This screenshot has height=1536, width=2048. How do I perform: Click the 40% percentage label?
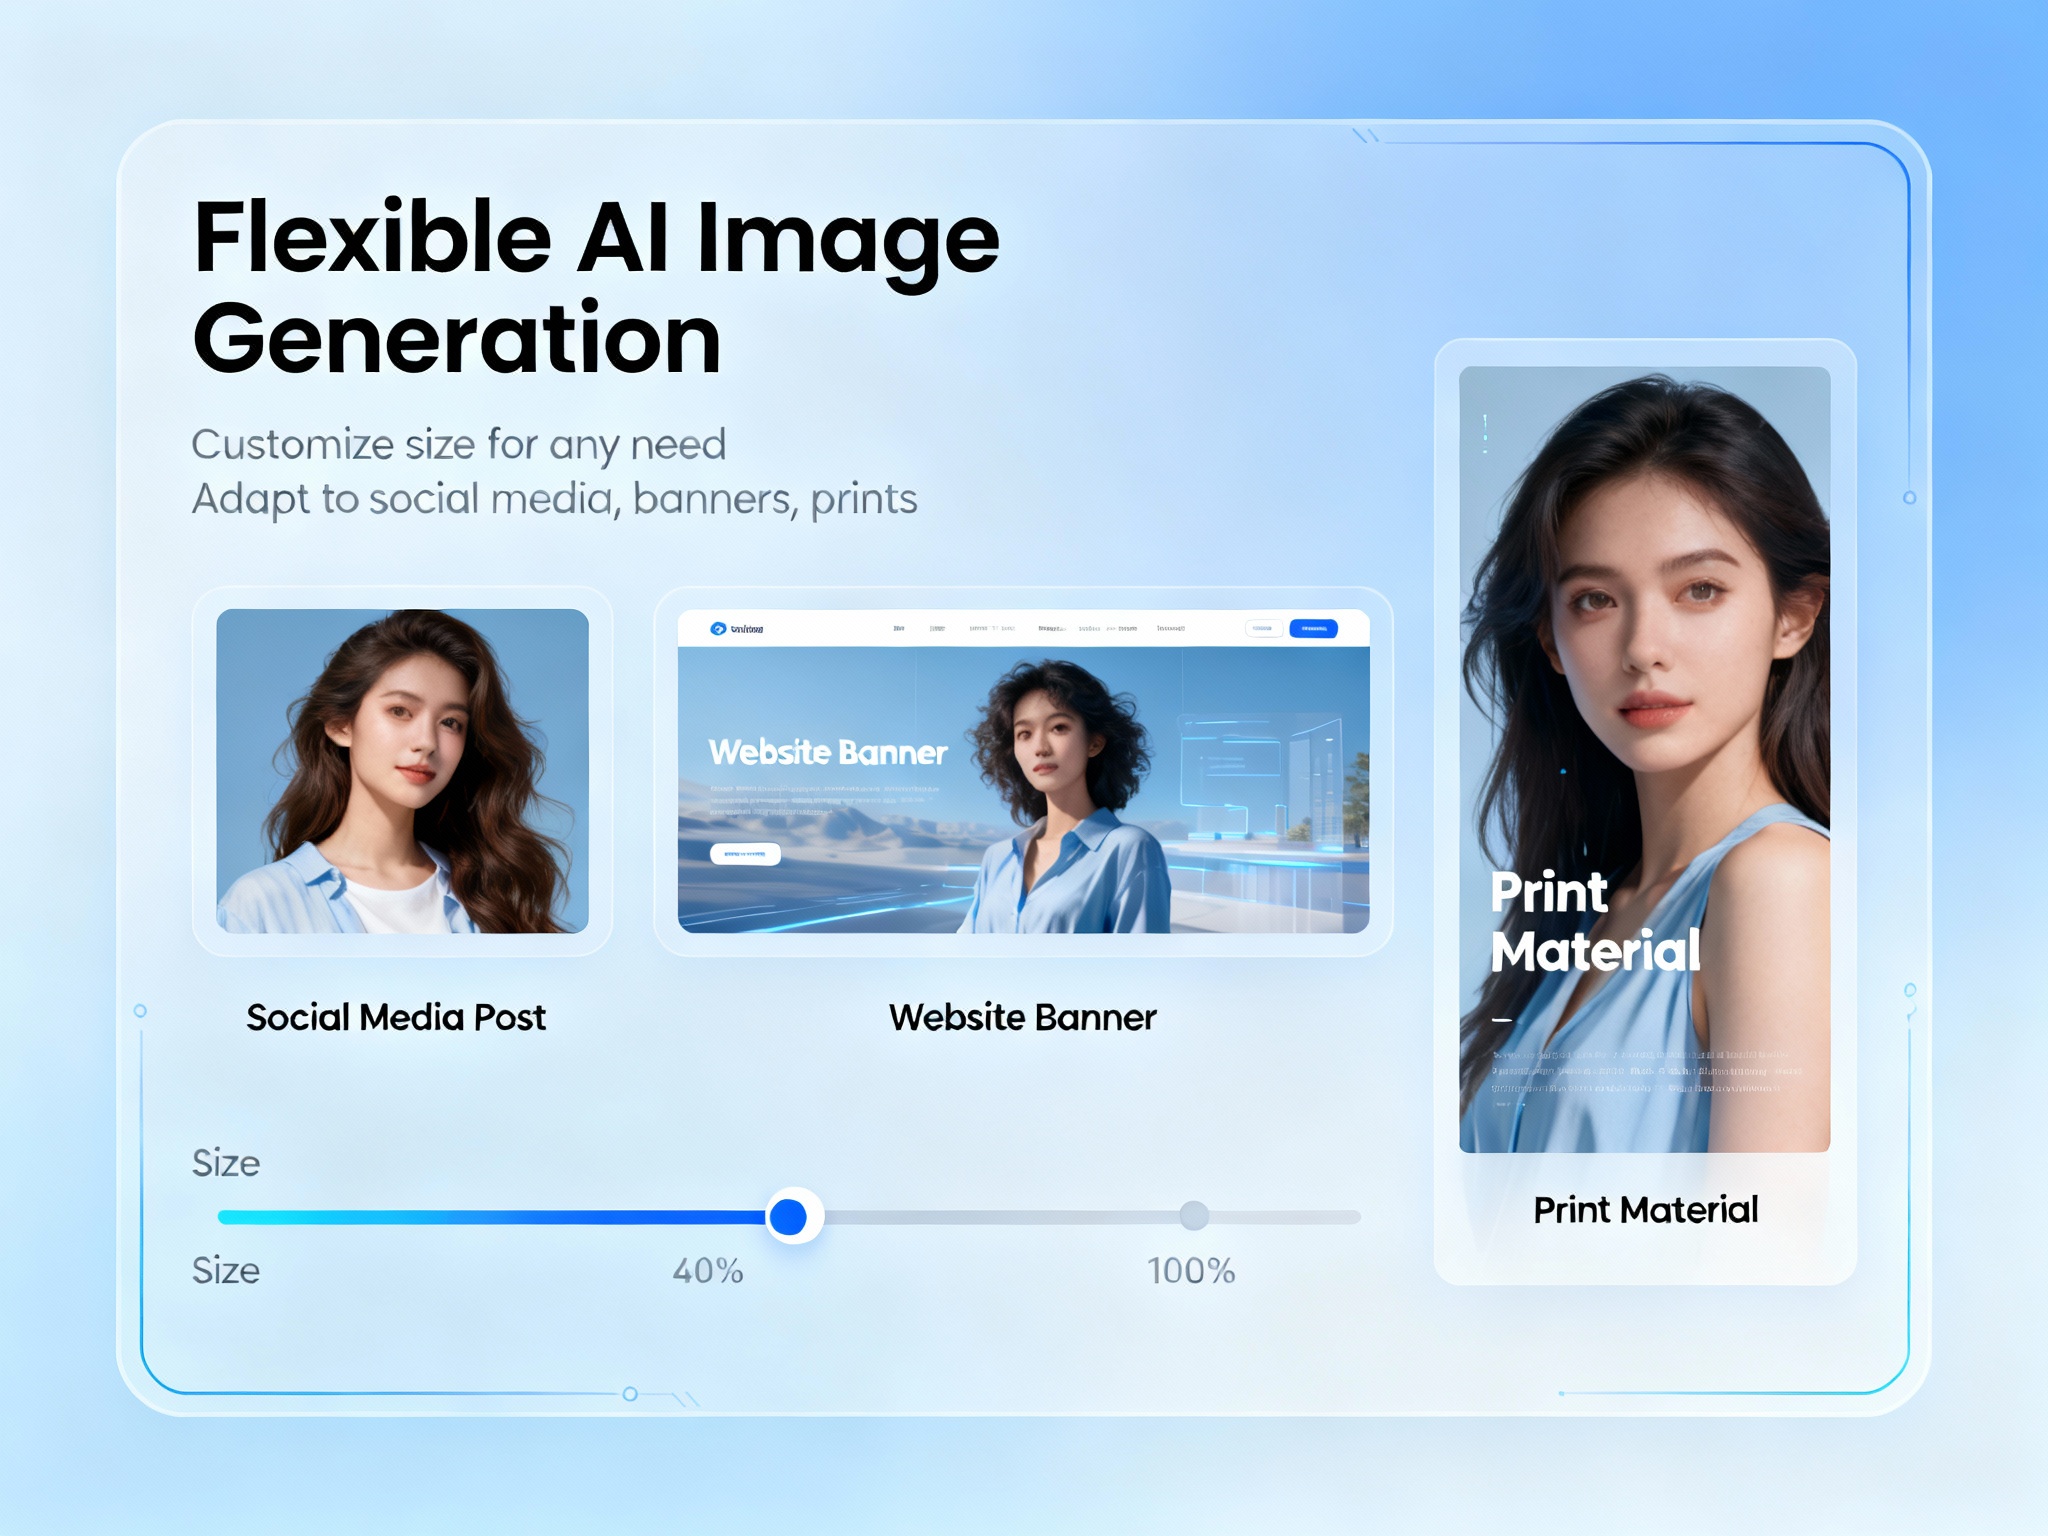click(x=710, y=1272)
